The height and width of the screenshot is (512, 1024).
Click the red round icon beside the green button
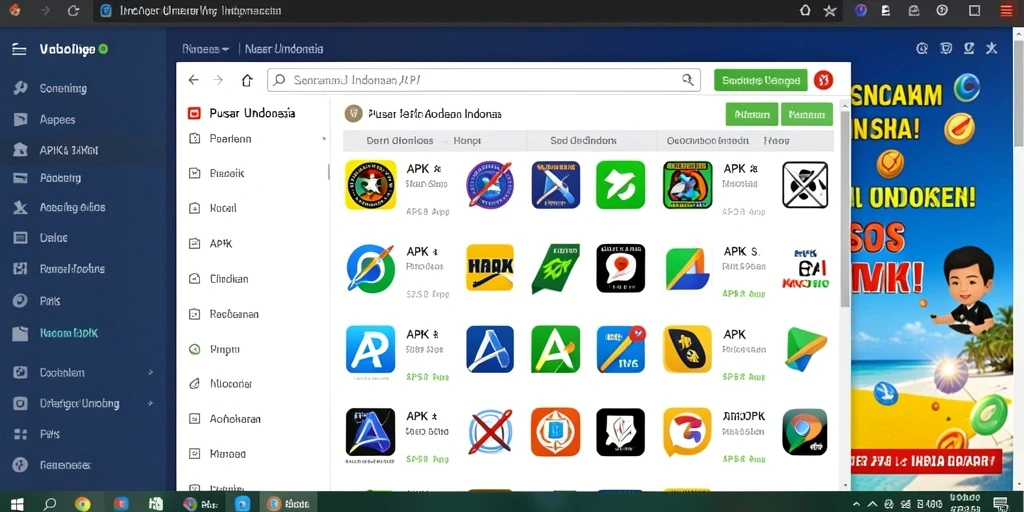pyautogui.click(x=824, y=80)
